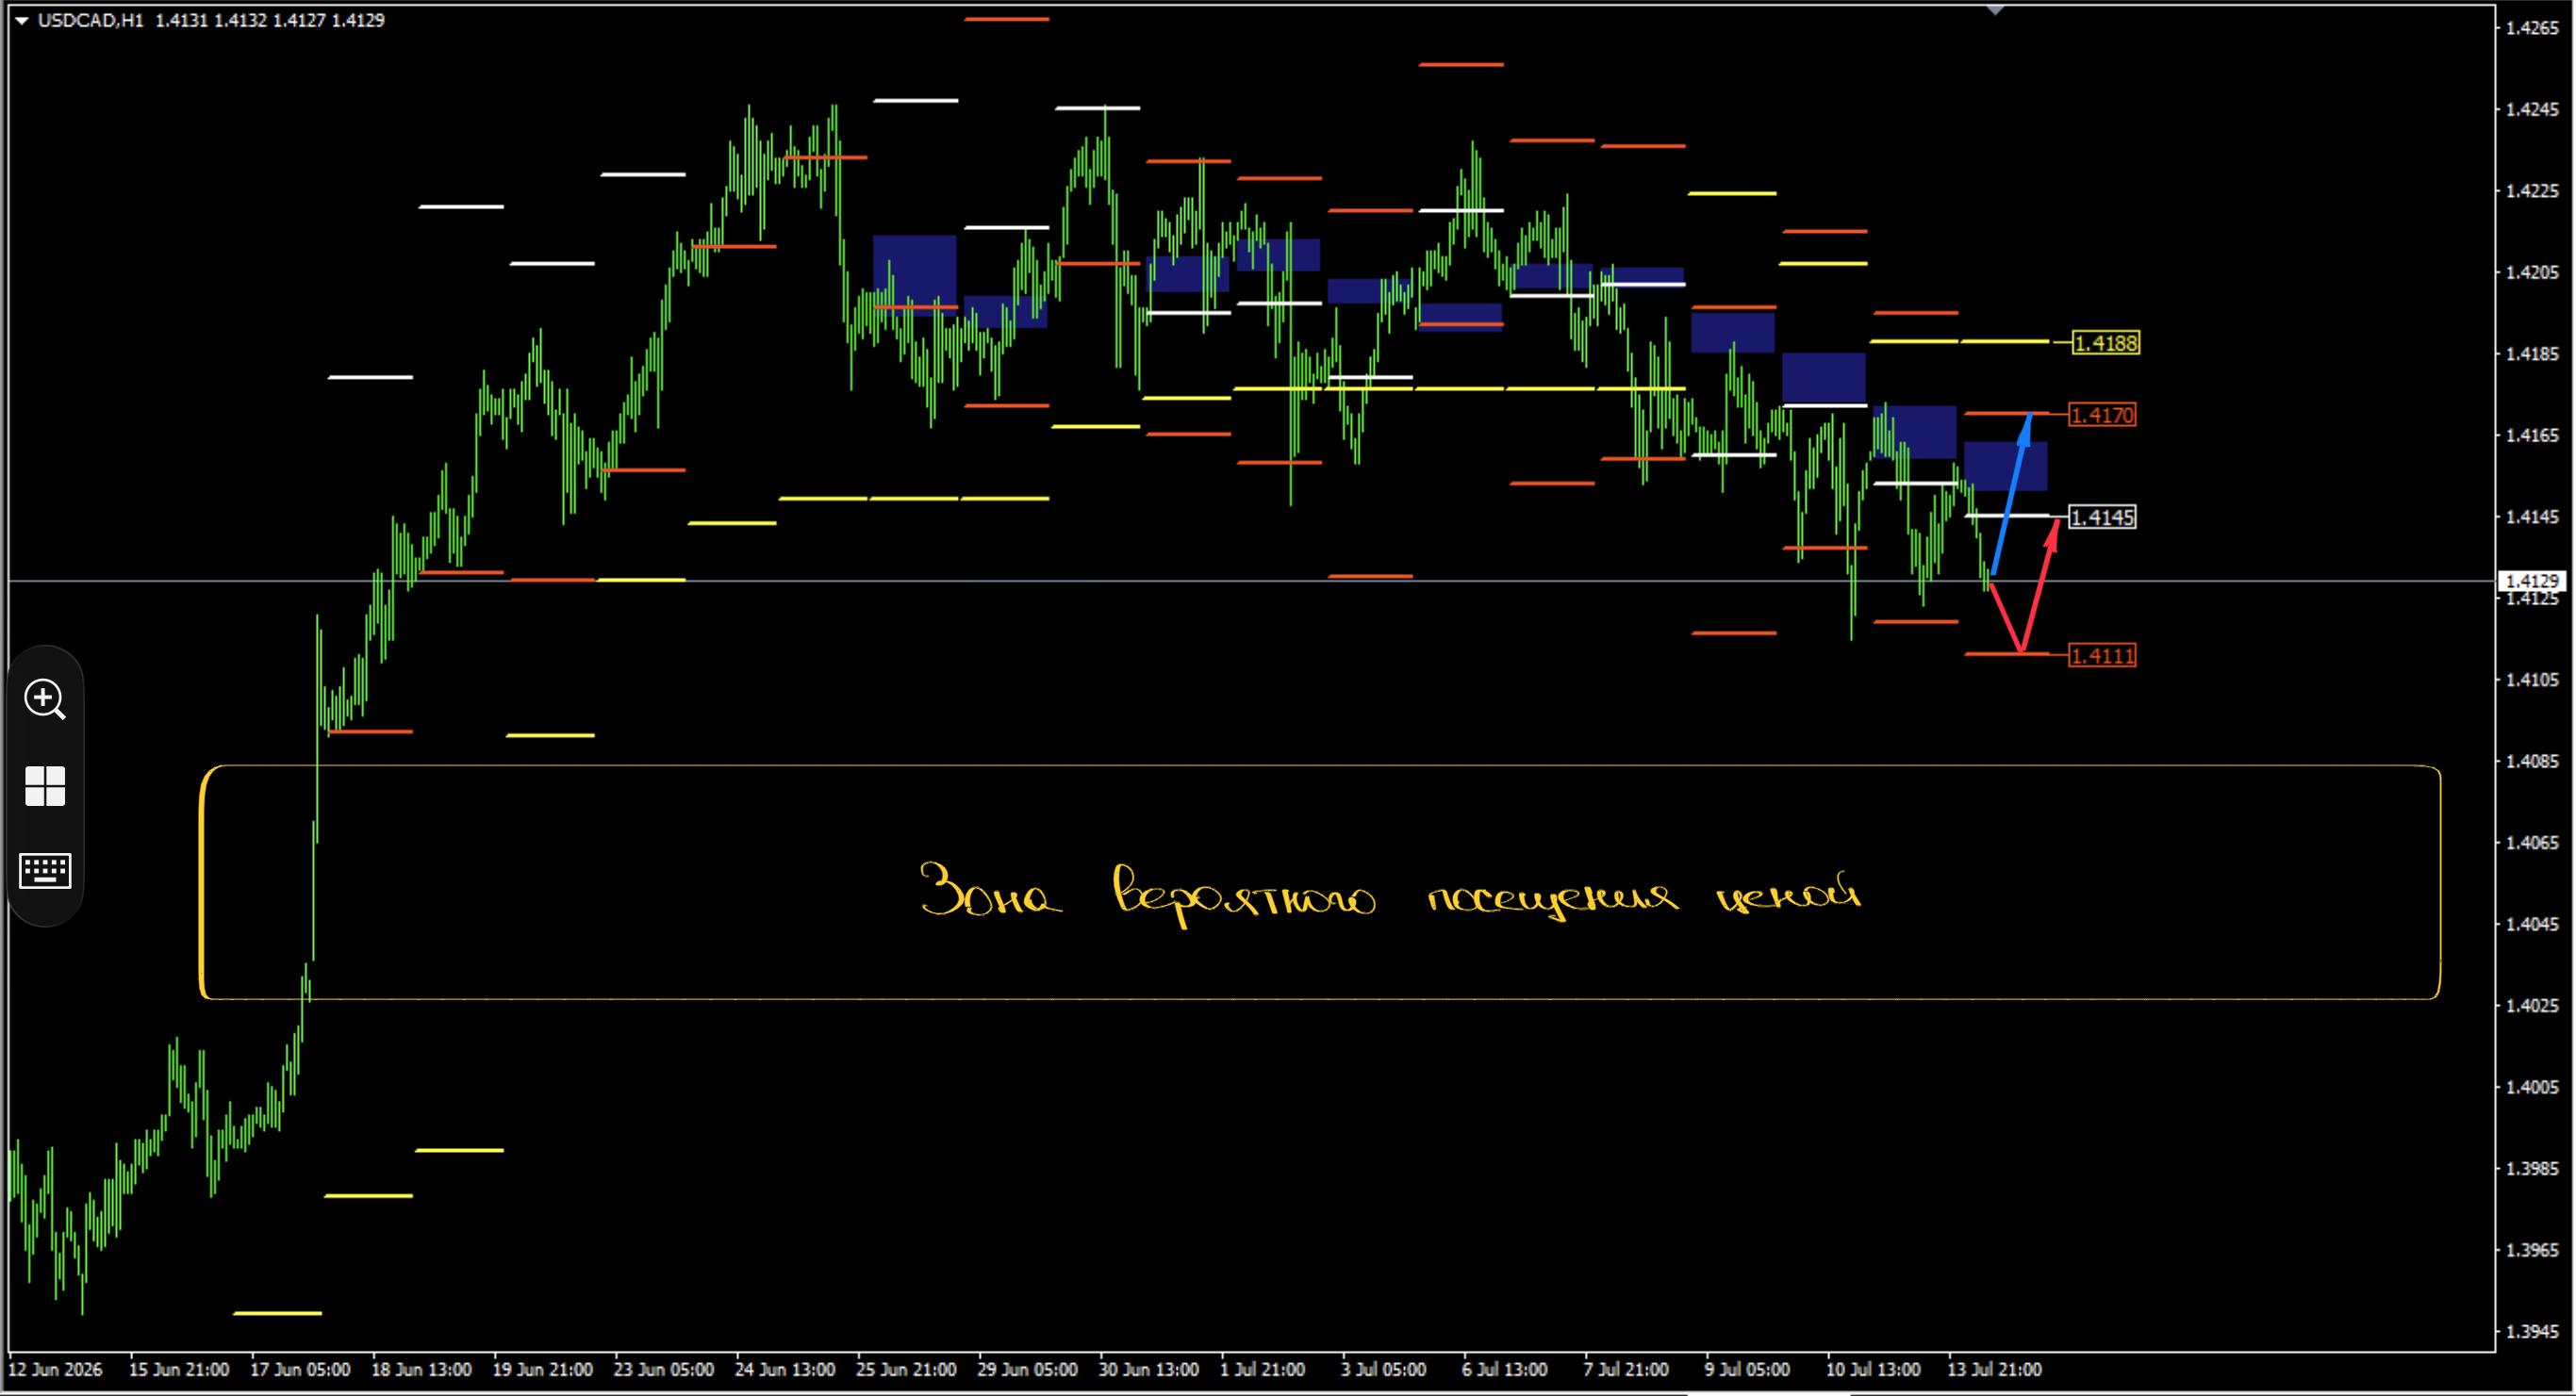Click the 1.3945 value on price scale
Image resolution: width=2576 pixels, height=1396 pixels.
[2532, 1331]
